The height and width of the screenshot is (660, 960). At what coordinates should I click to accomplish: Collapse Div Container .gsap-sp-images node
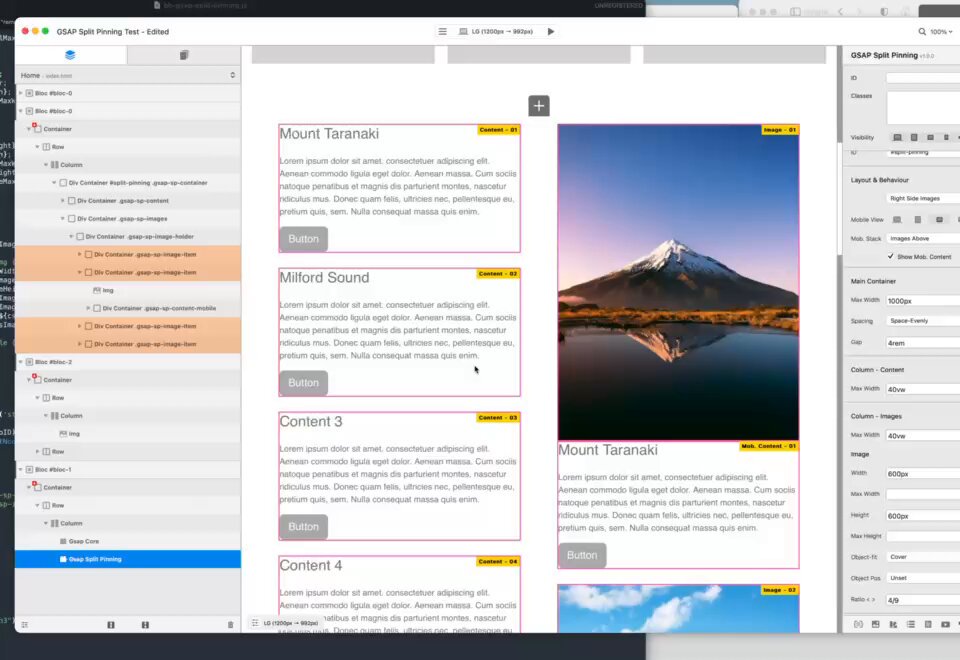point(62,219)
